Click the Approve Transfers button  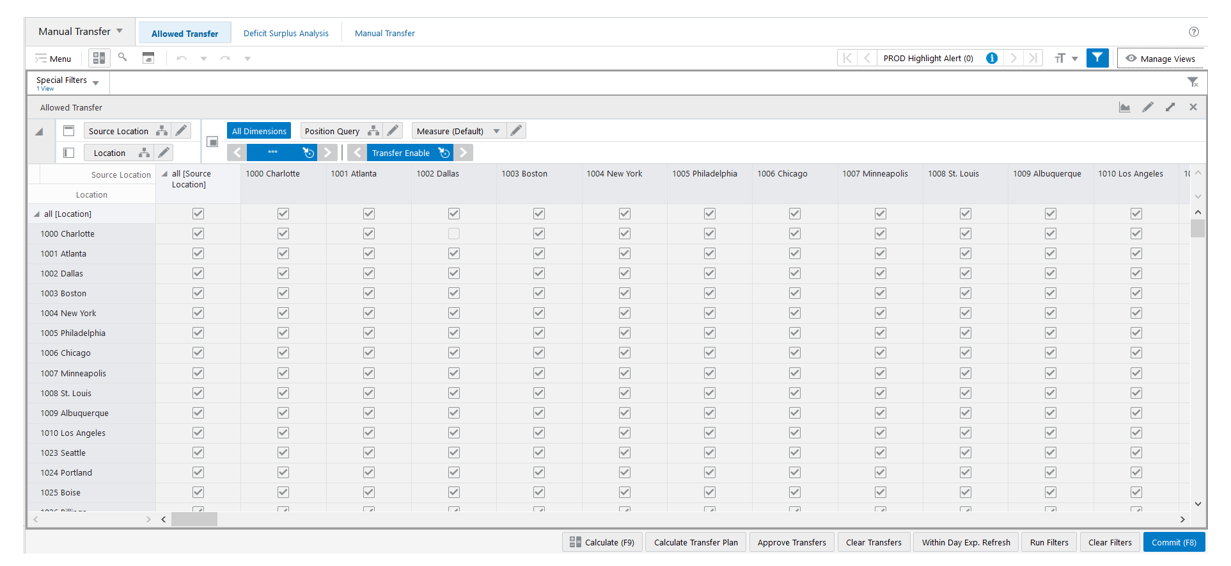791,542
